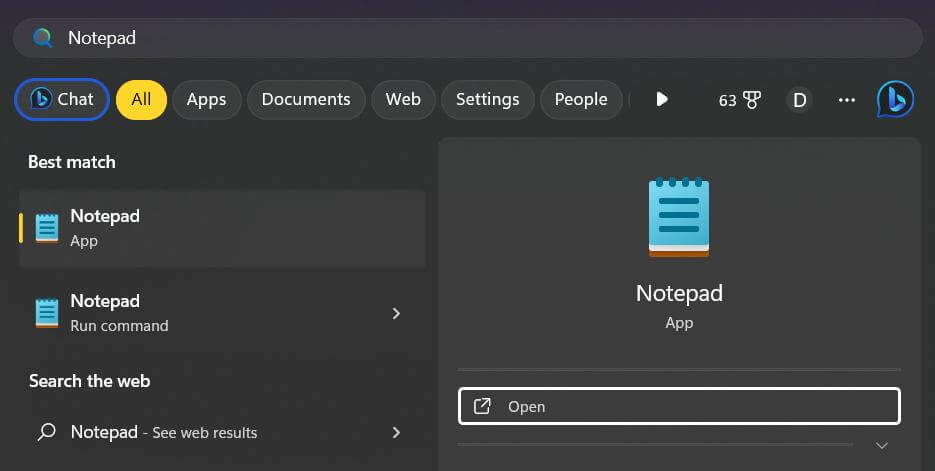Click into the search text field containing Notepad

point(480,38)
